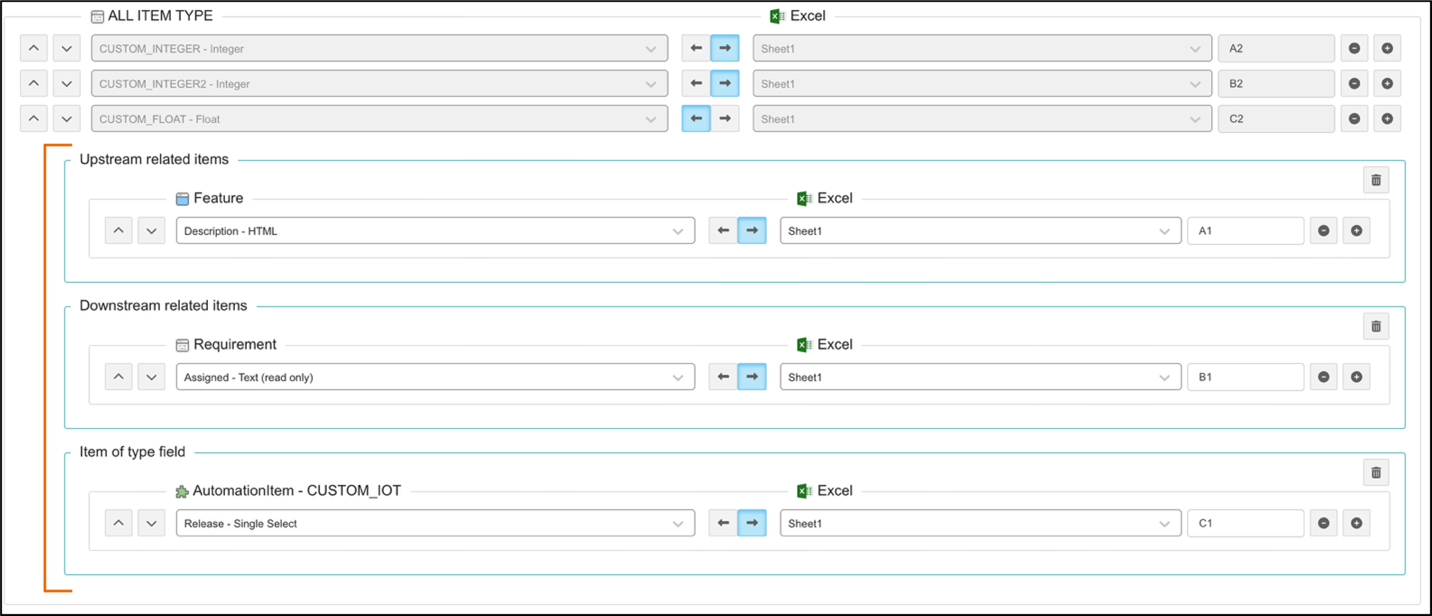Viewport: 1432px width, 616px height.
Task: Switch Release - Single Select to left arrow
Action: point(723,523)
